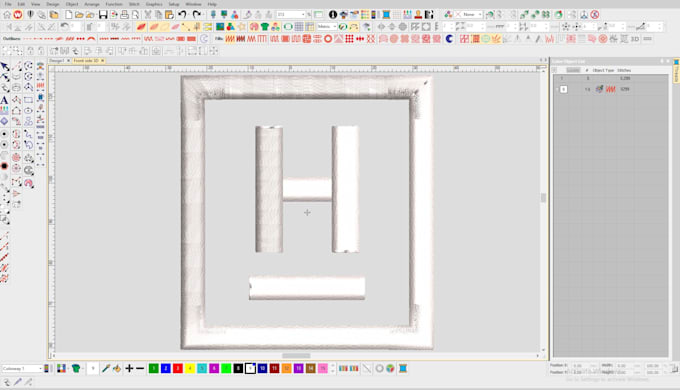This screenshot has height=390, width=680.
Task: Click the Home icon in the toolbar
Action: pyautogui.click(x=7, y=15)
